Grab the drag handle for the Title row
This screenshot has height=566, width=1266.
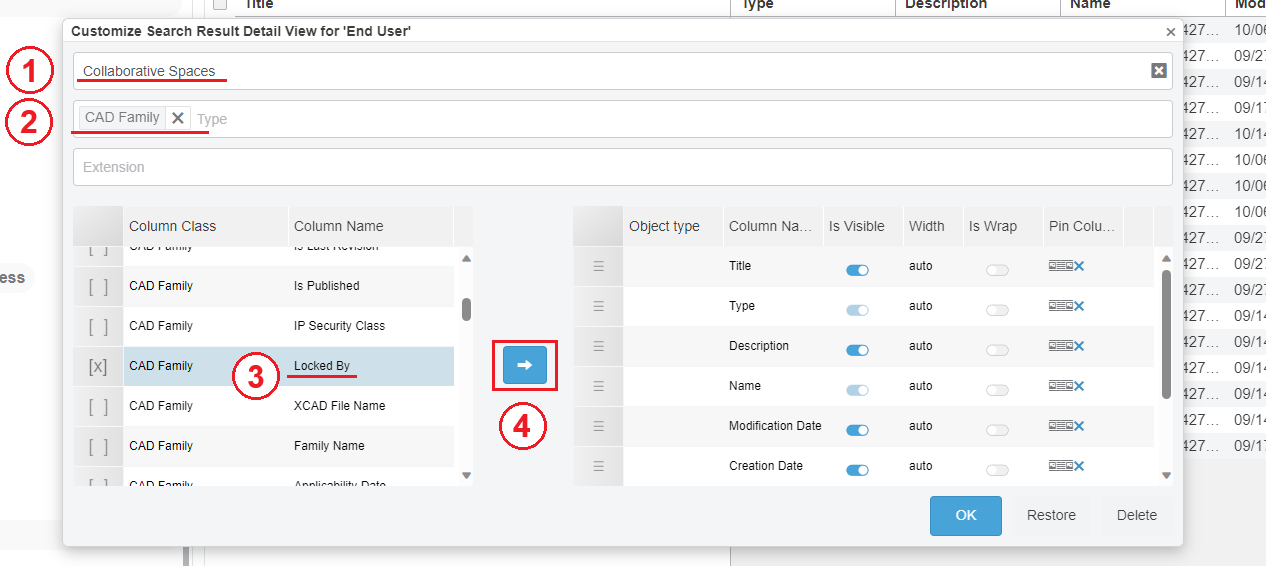598,266
